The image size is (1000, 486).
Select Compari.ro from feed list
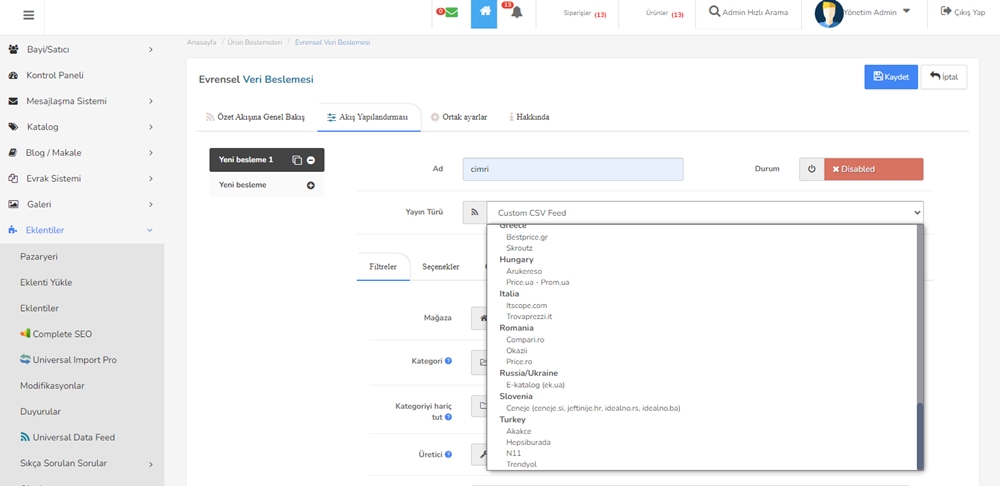coord(525,340)
